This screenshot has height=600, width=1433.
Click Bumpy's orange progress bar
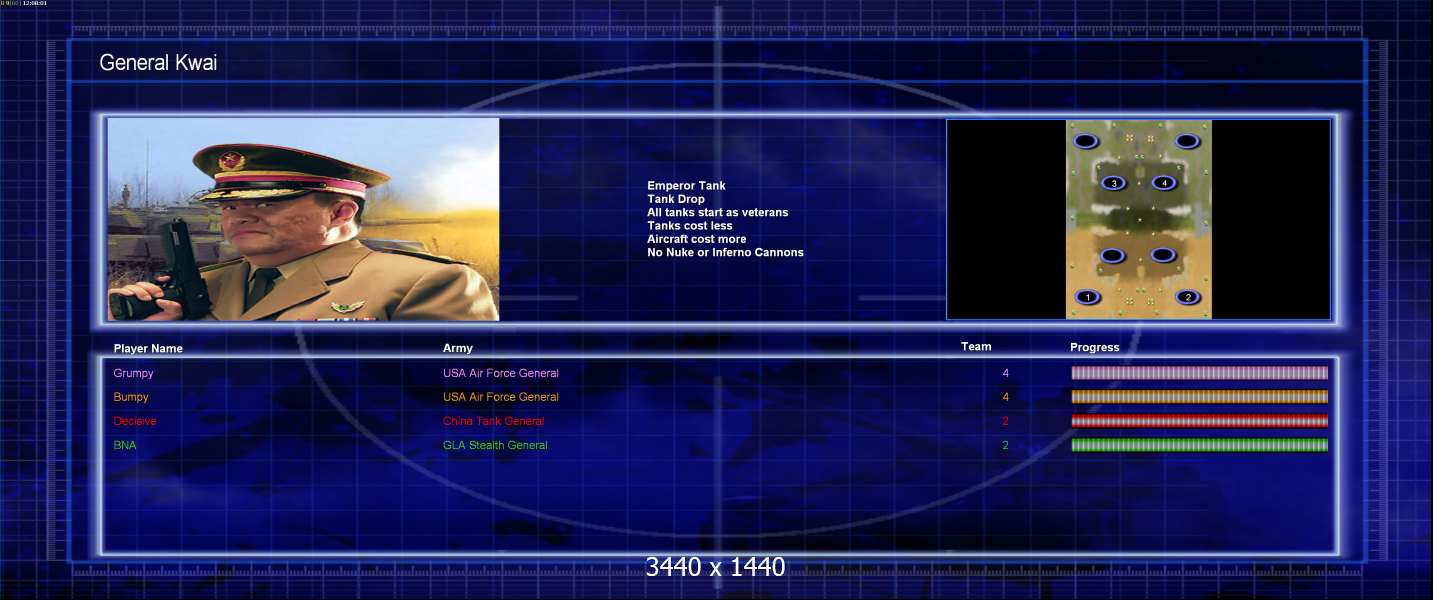point(1199,397)
